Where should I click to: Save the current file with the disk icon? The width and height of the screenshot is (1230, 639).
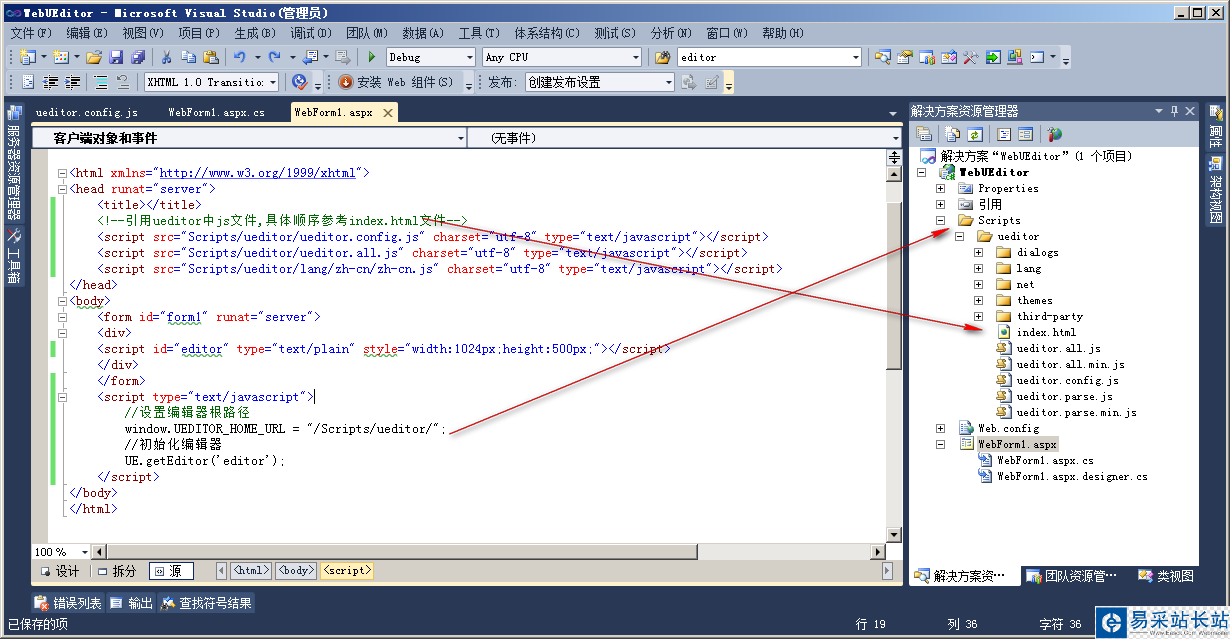pos(116,57)
